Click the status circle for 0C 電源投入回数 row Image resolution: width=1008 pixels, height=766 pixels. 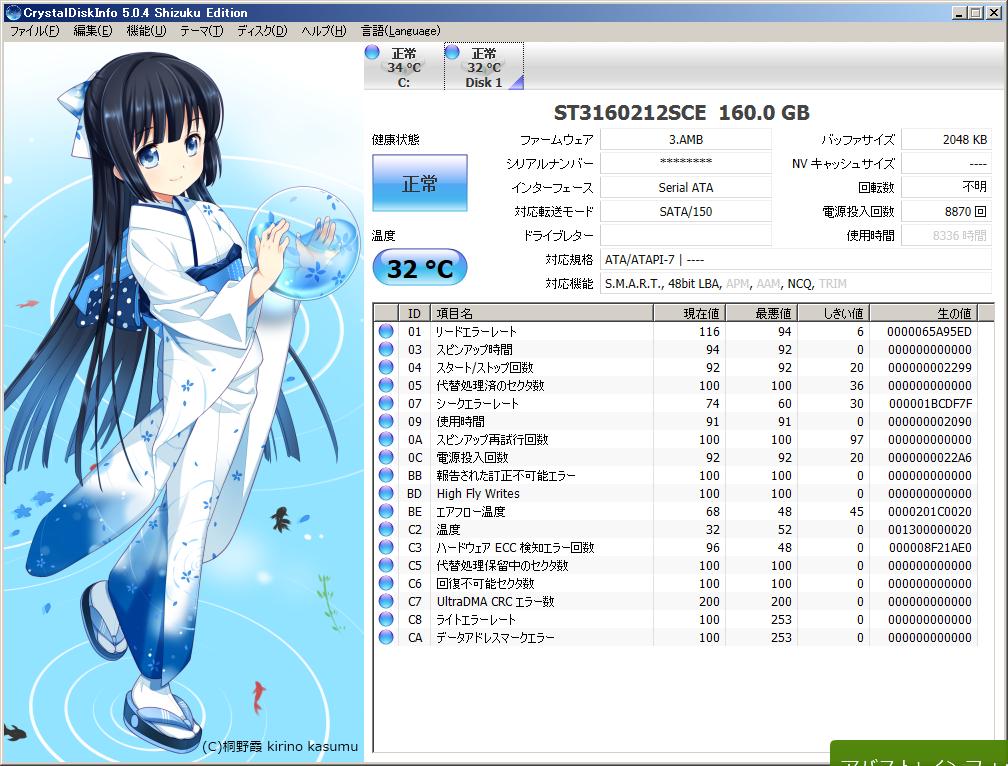pos(386,458)
